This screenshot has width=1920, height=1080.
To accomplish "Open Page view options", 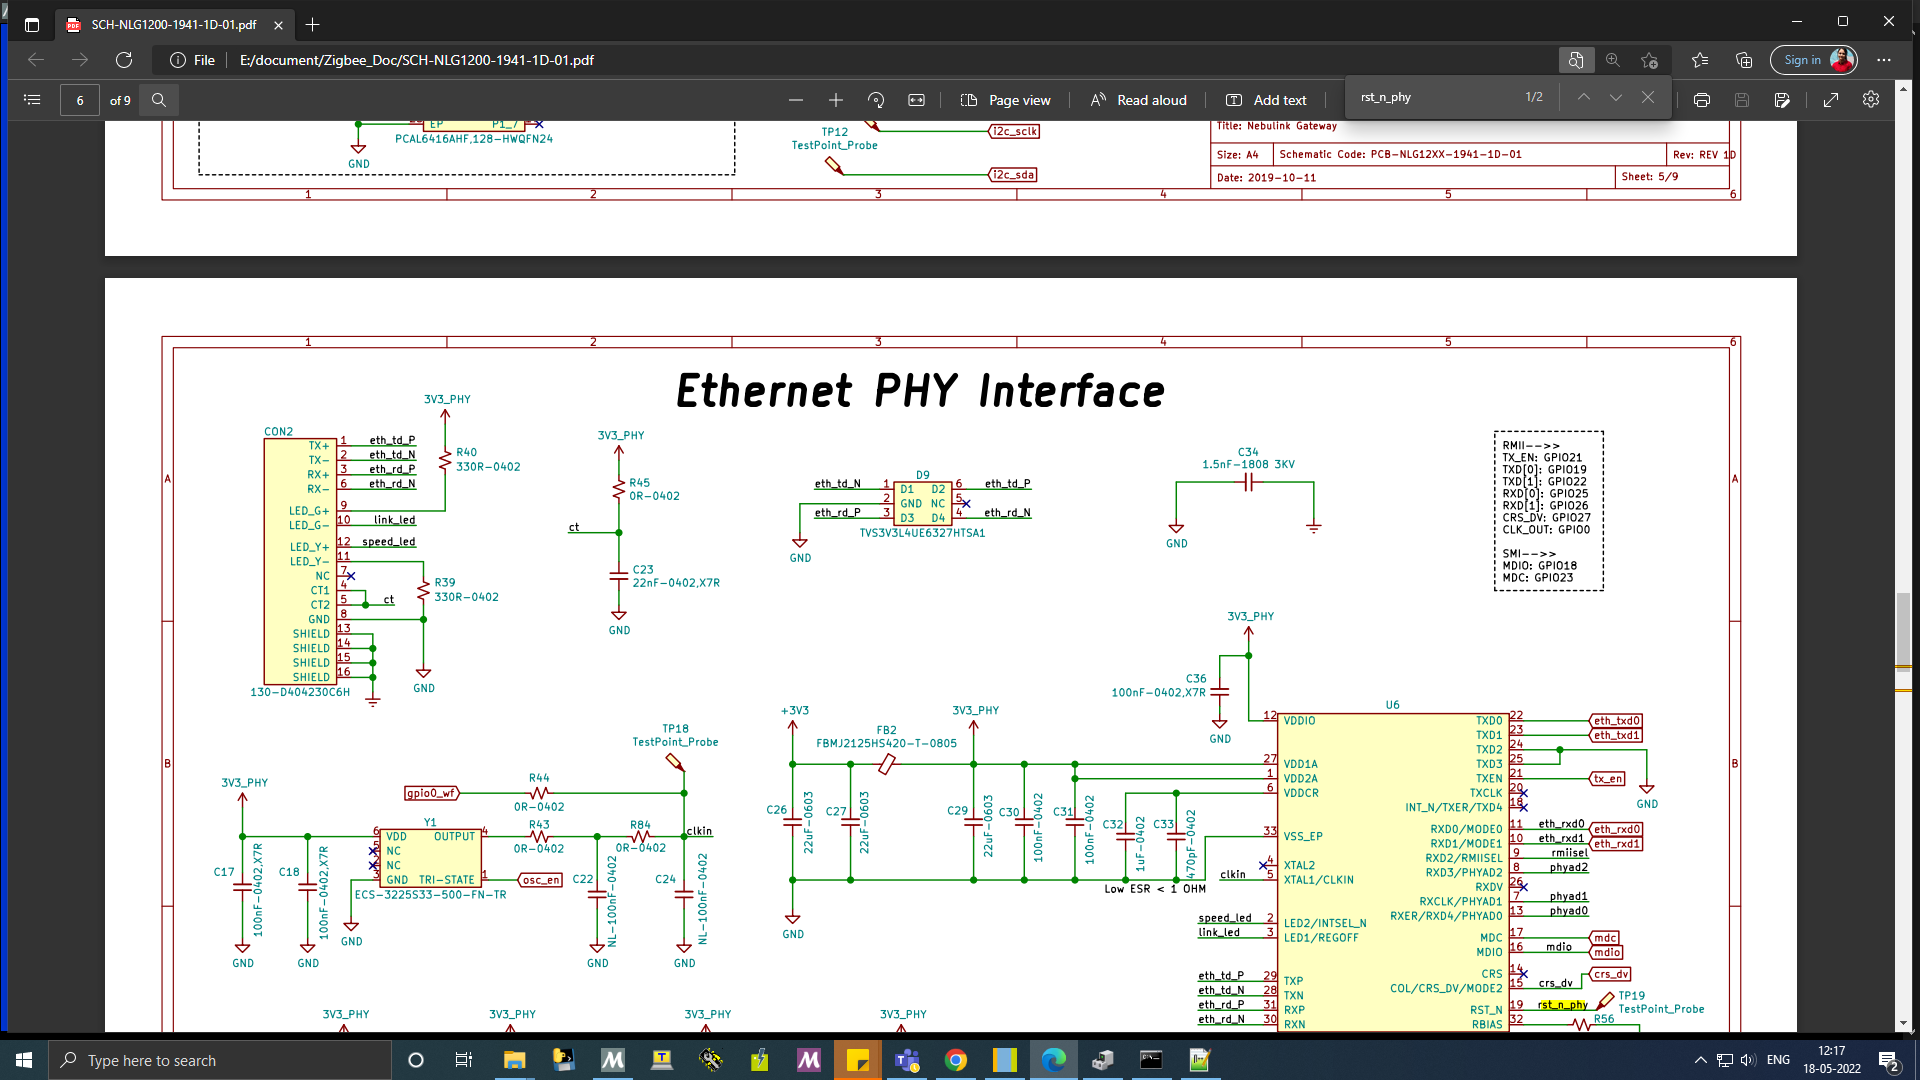I will tap(1005, 100).
